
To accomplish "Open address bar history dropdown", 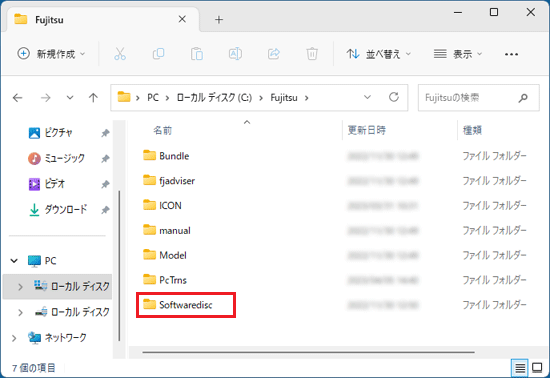I will (x=367, y=97).
